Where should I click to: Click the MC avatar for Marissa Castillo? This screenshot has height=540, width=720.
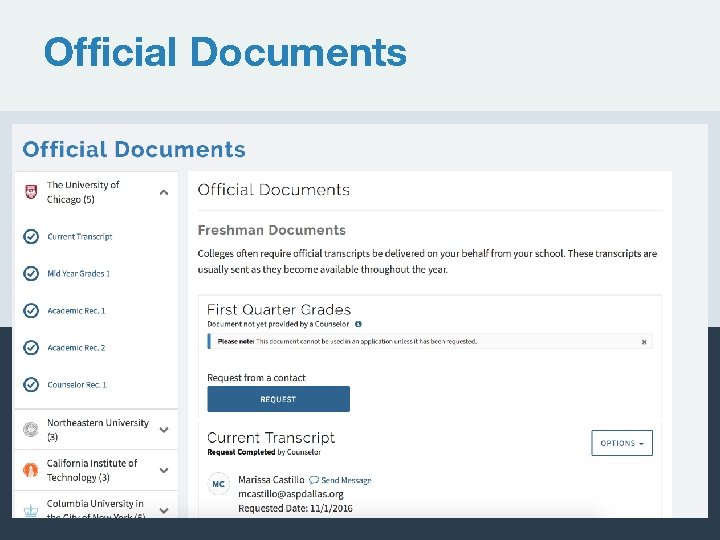click(x=219, y=484)
